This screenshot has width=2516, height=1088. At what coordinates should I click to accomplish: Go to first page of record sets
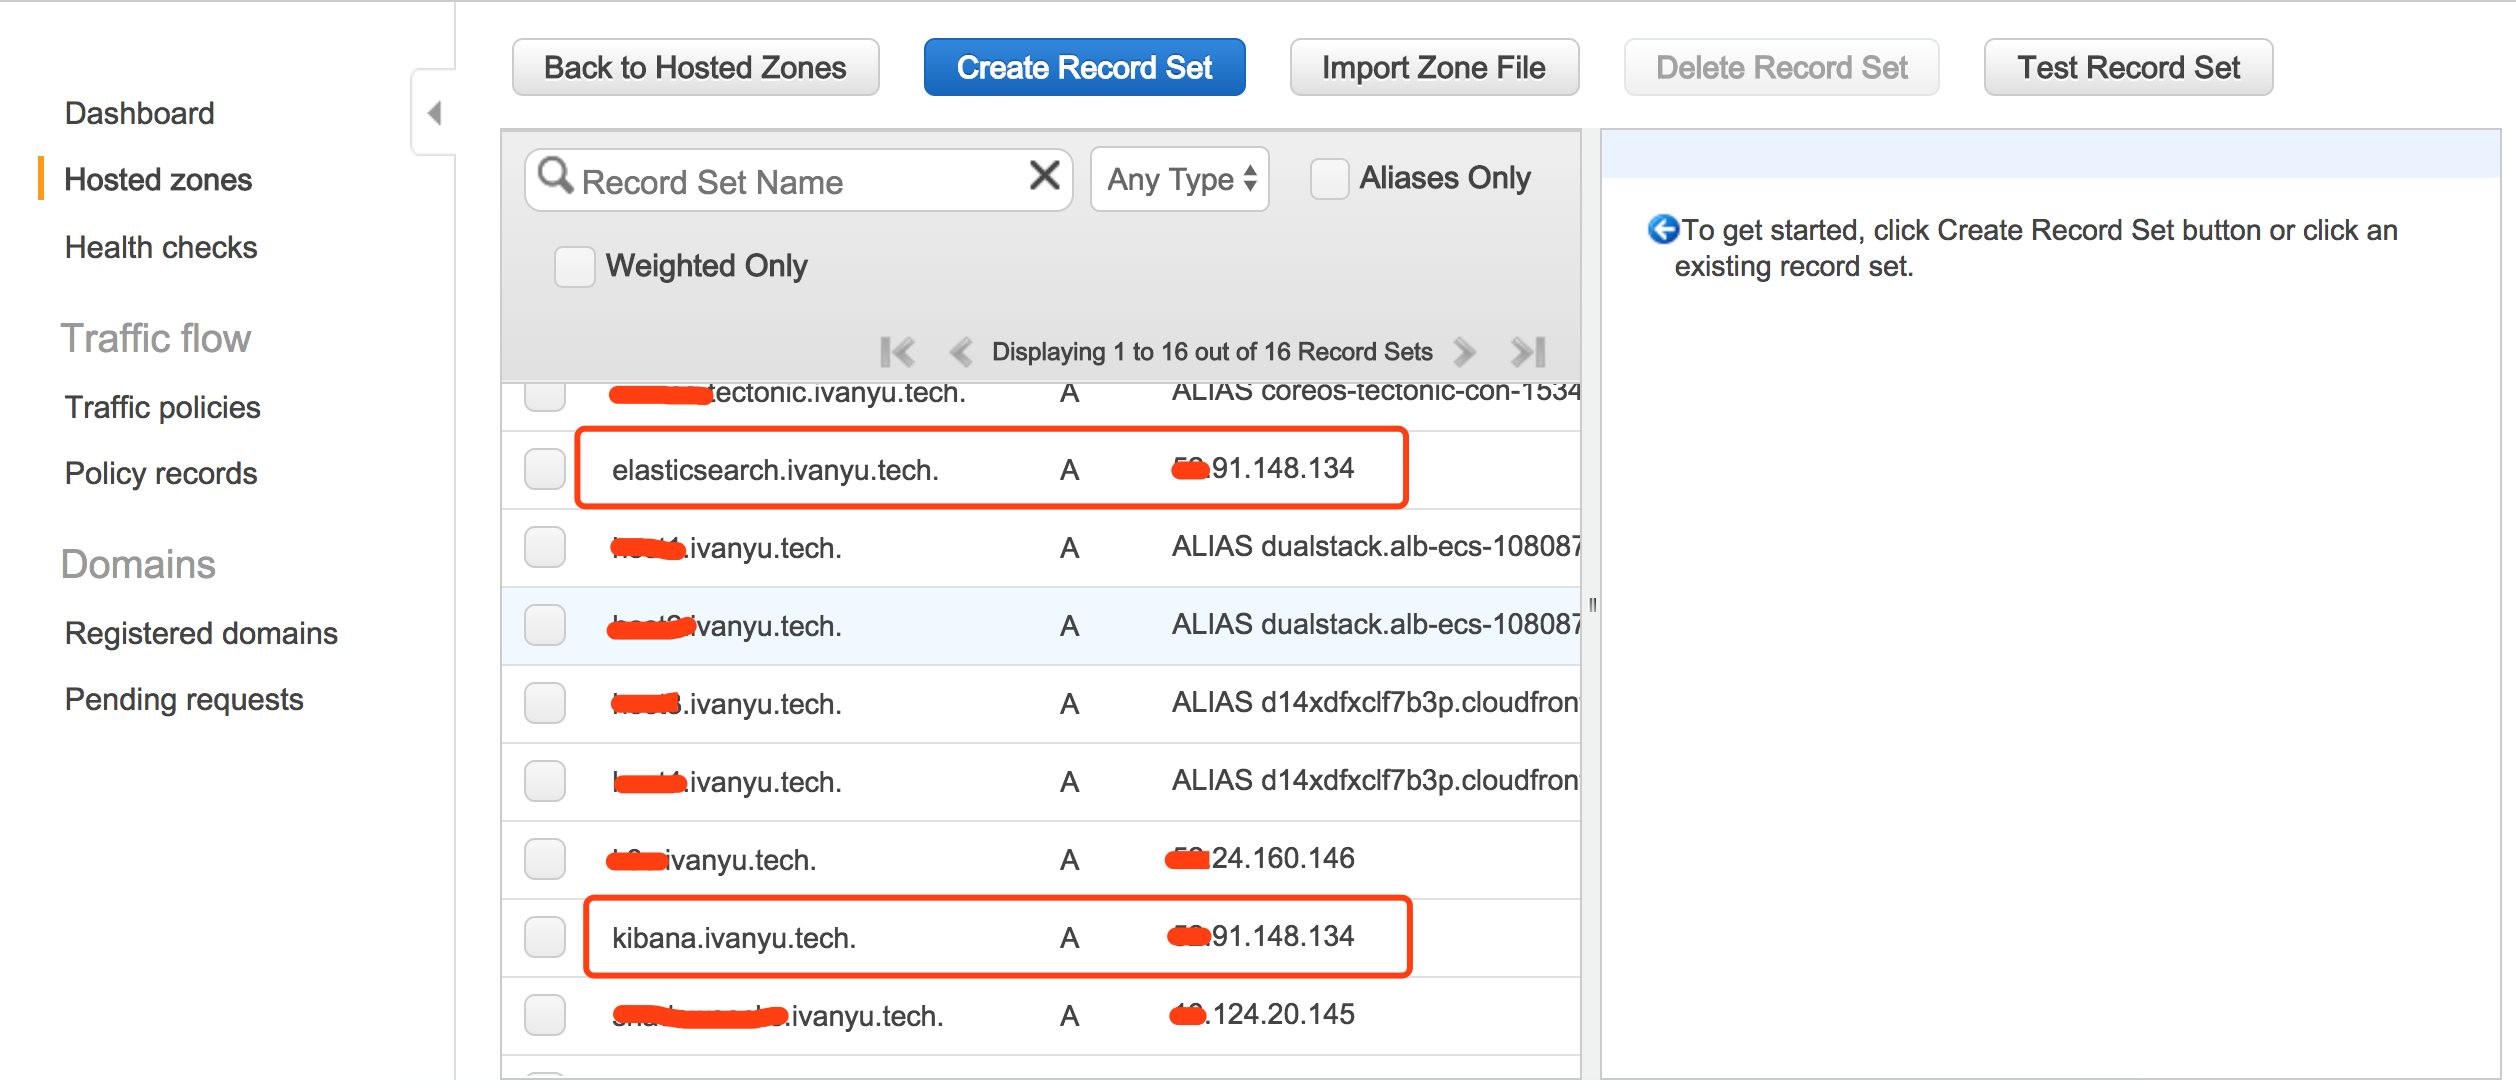point(897,352)
